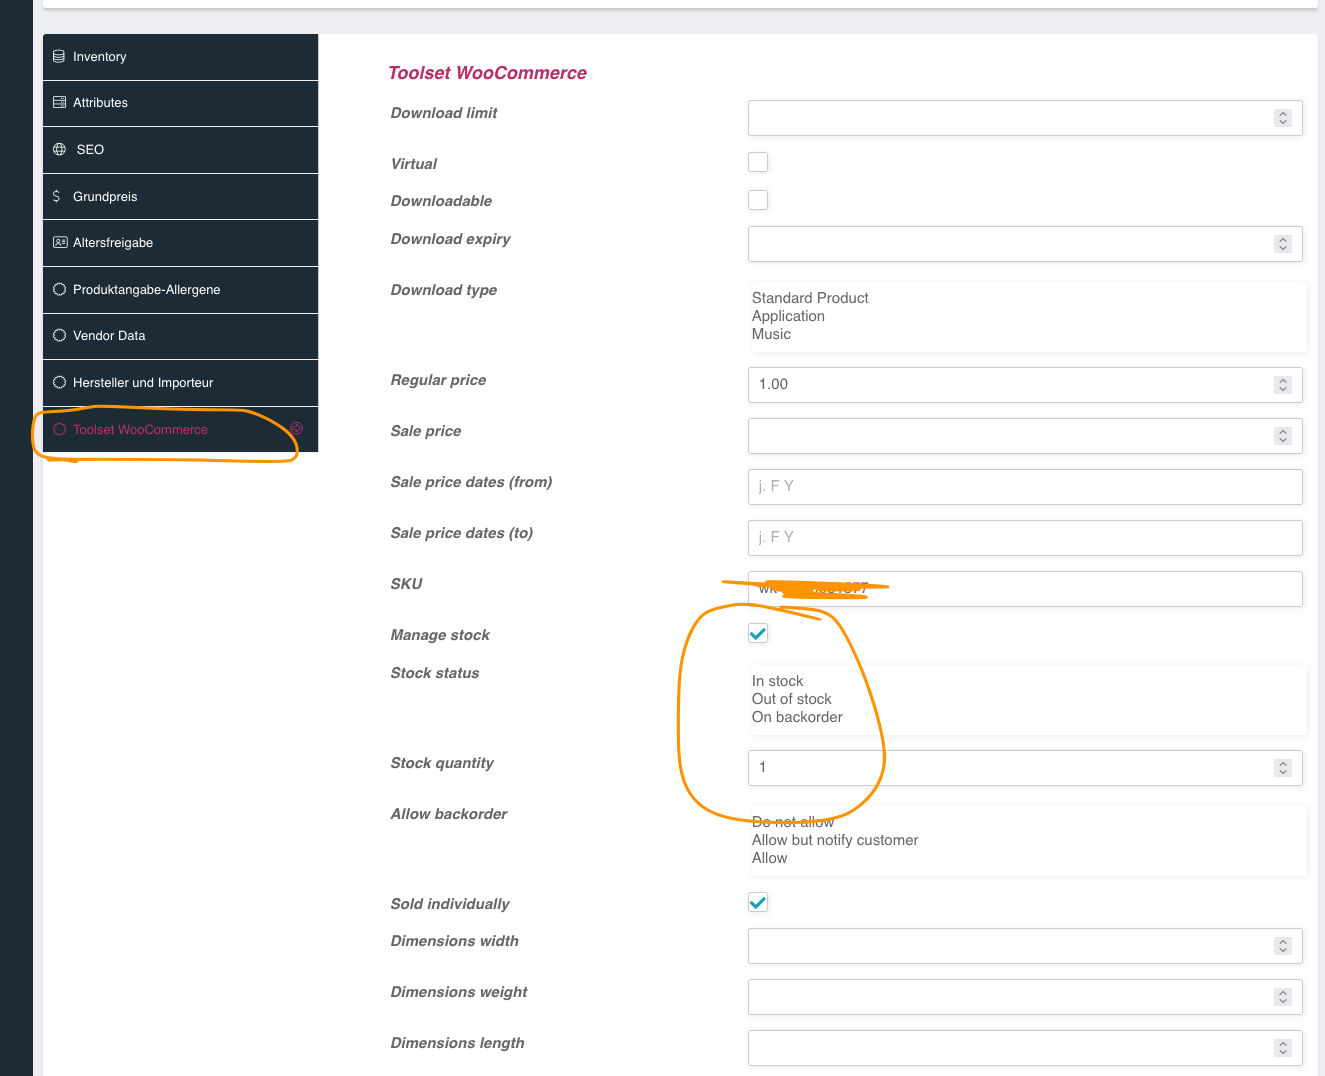Click the Sale price stepper arrows
This screenshot has height=1076, width=1325.
pos(1283,436)
